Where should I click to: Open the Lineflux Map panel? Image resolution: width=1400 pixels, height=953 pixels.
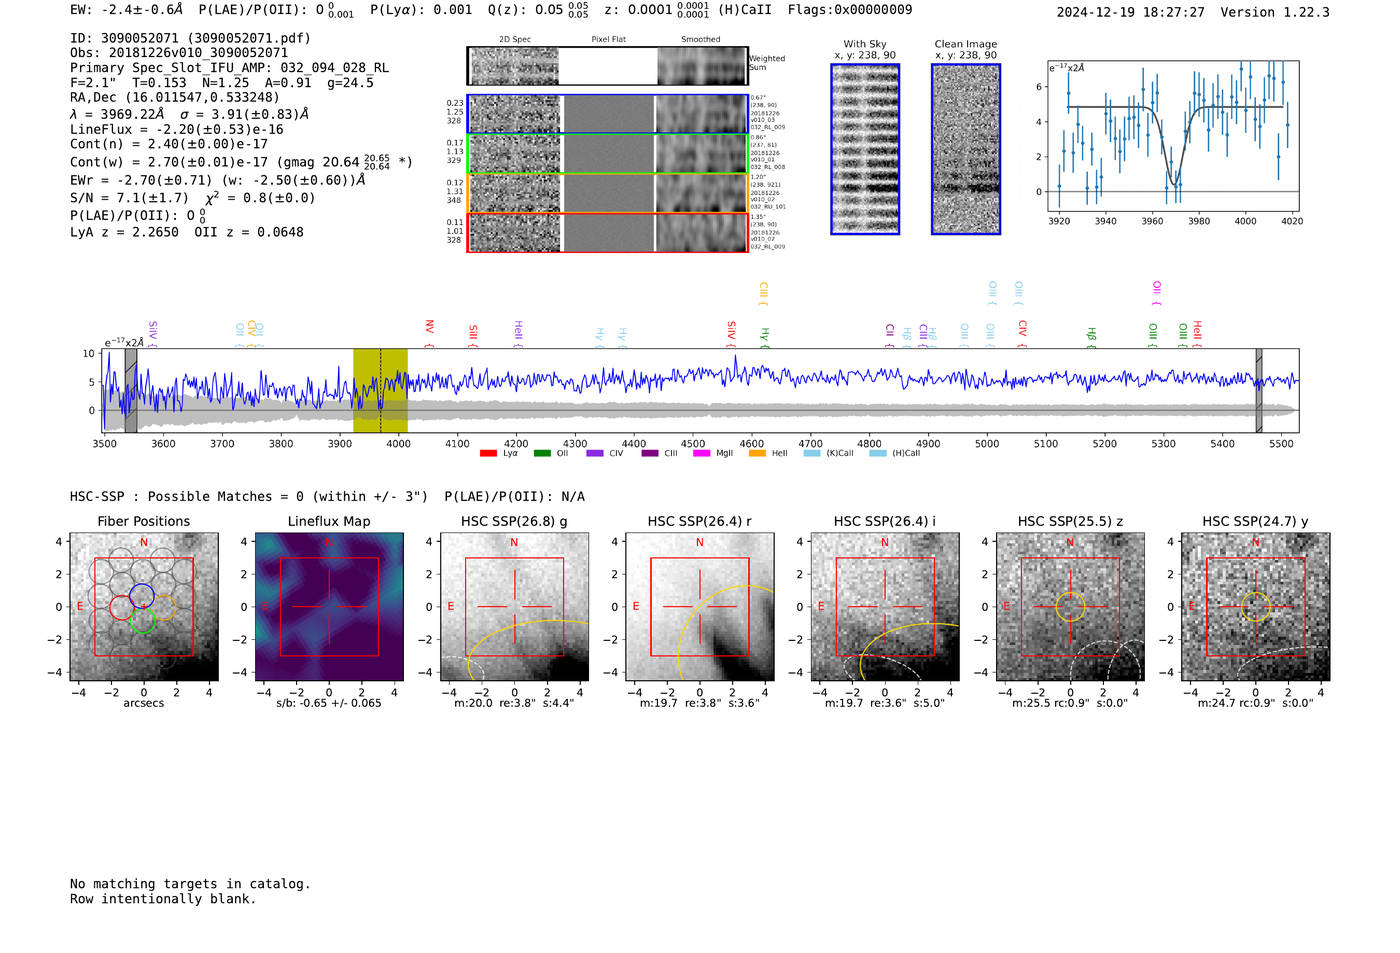tap(329, 607)
